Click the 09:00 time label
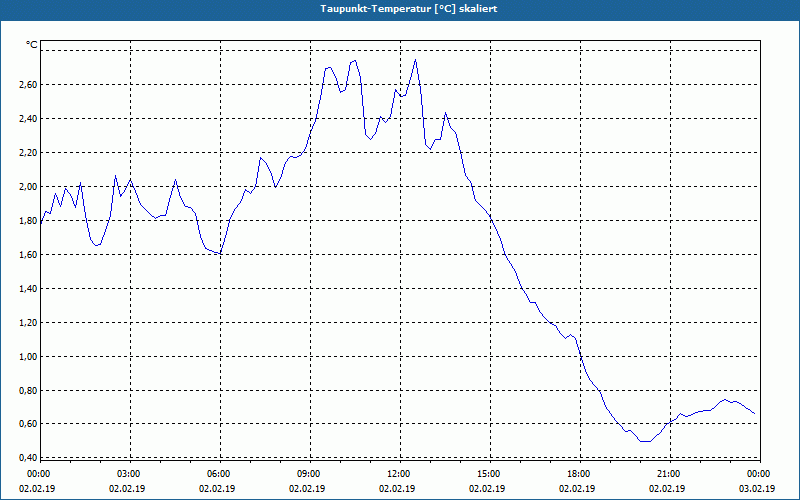 (307, 474)
